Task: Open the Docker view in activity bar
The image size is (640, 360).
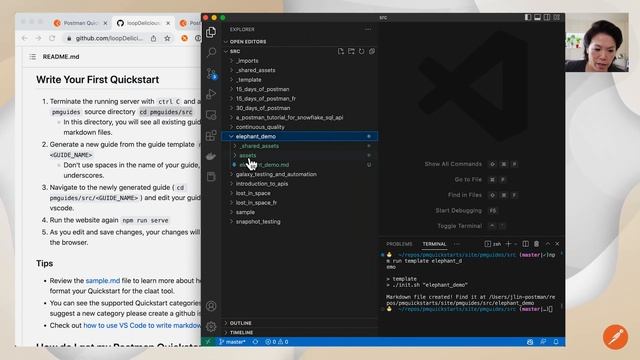Action: coord(211,156)
